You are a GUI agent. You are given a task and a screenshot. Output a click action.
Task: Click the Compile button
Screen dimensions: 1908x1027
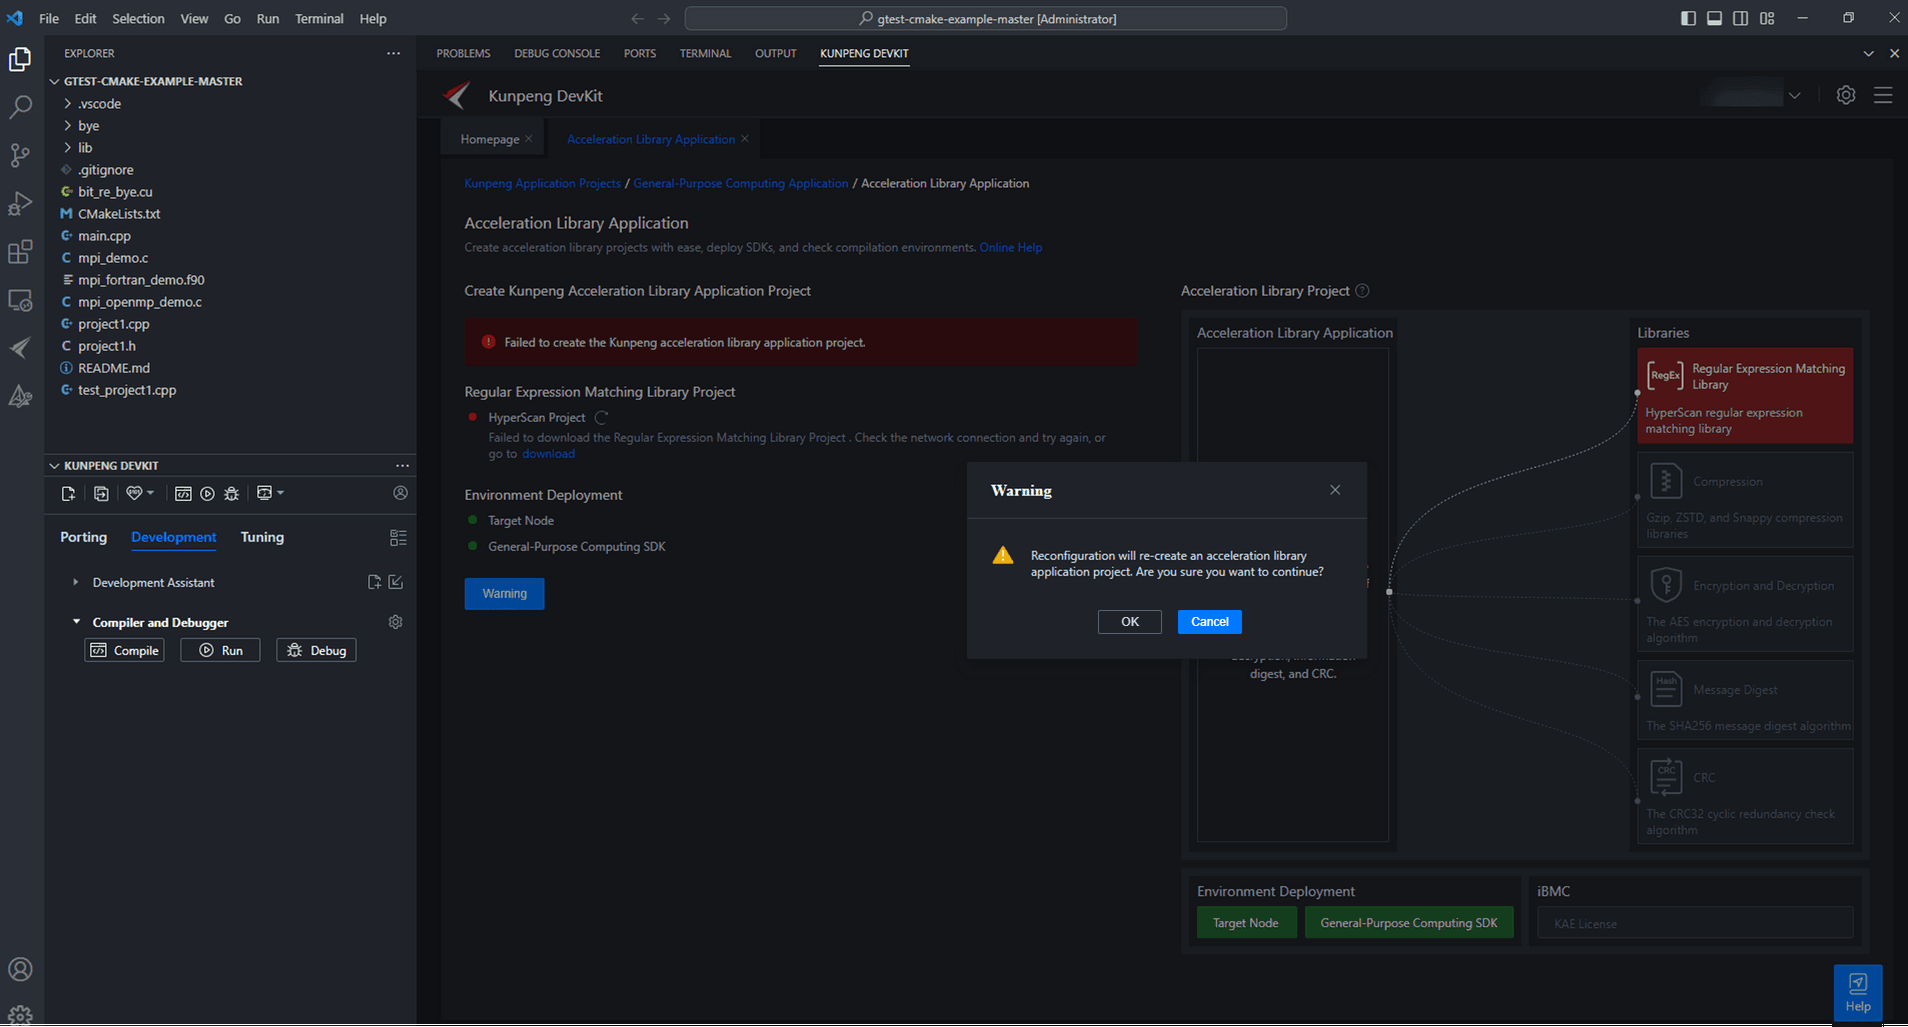click(x=124, y=650)
